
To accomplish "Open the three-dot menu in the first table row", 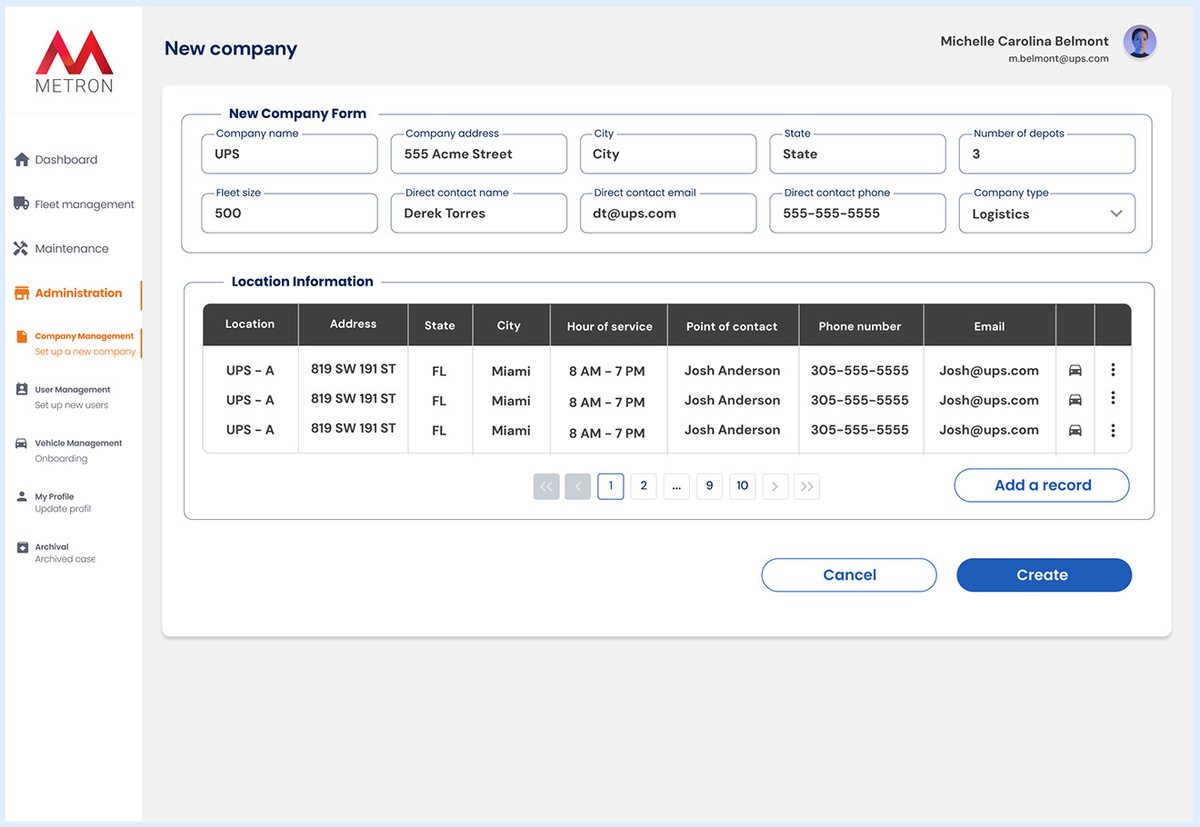I will [x=1113, y=370].
